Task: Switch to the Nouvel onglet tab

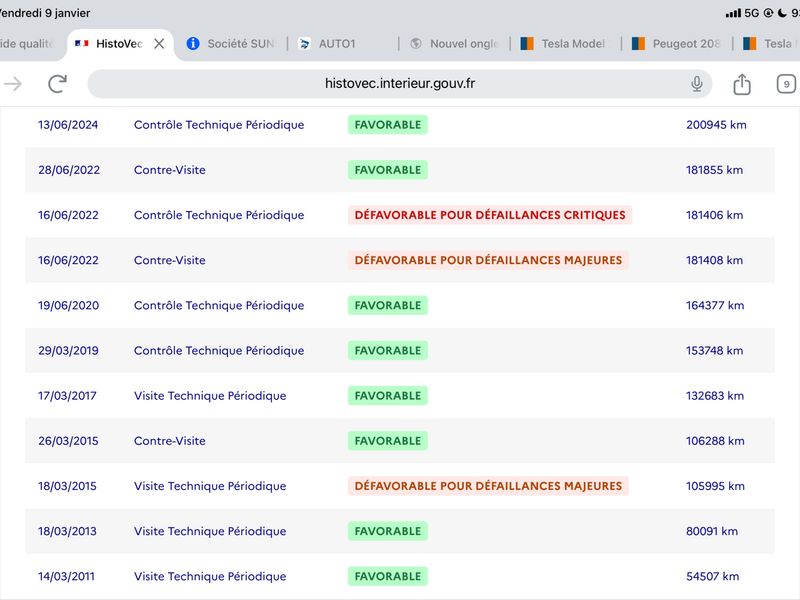Action: click(x=454, y=44)
